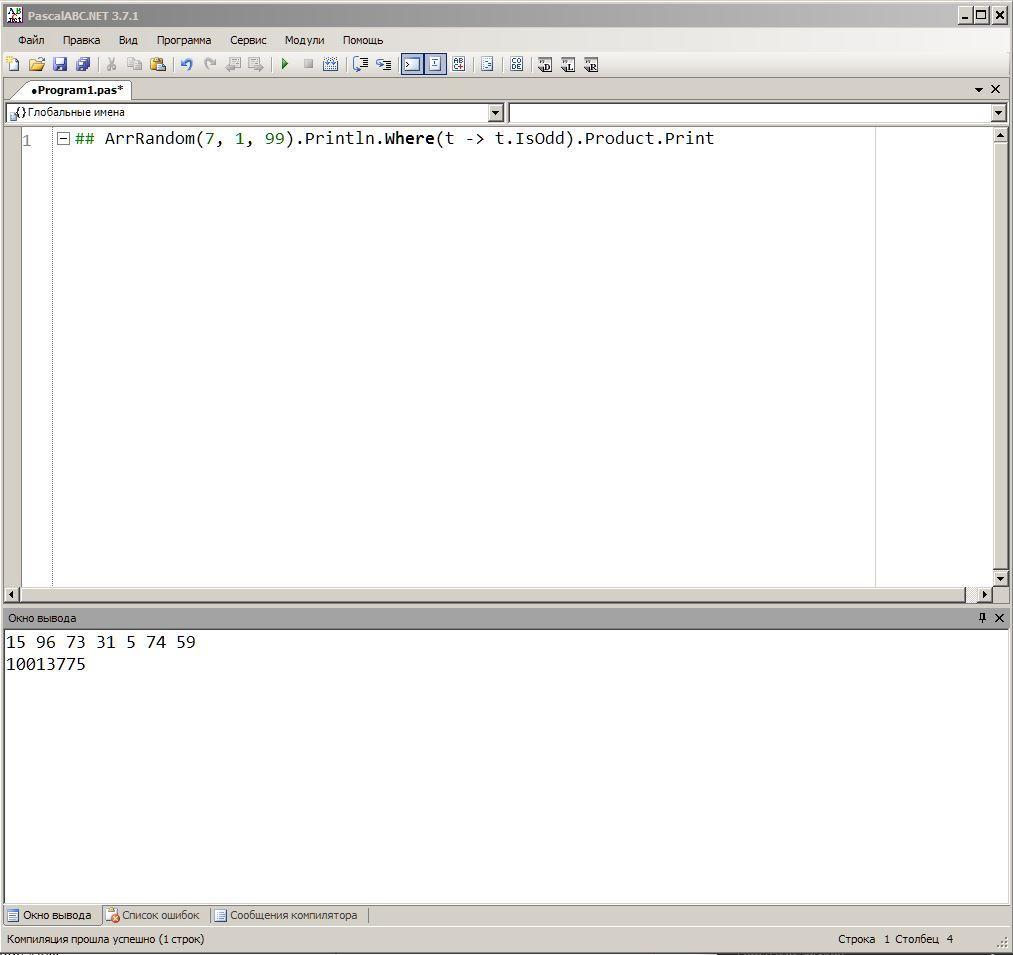Viewport: 1013px width, 955px height.
Task: Toggle the input panel toolbar button
Action: 435,64
